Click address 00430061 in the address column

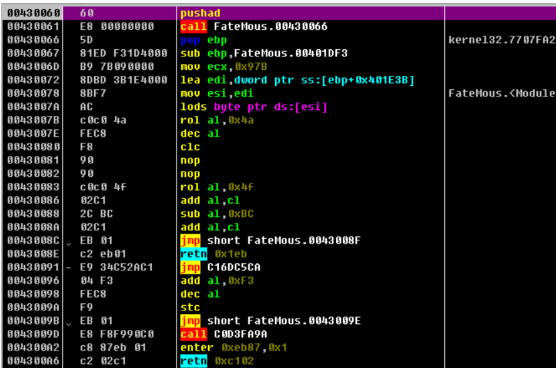(x=33, y=27)
